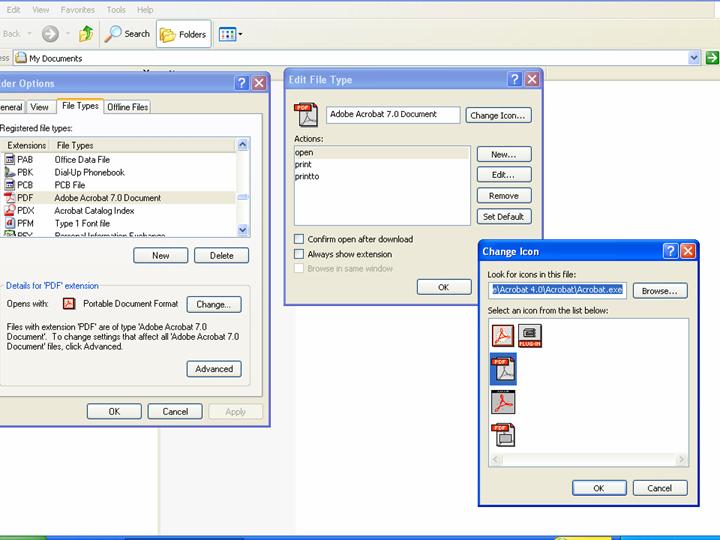The image size is (720, 540).
Task: Click Browse... in Change Icon dialog
Action: (x=660, y=291)
